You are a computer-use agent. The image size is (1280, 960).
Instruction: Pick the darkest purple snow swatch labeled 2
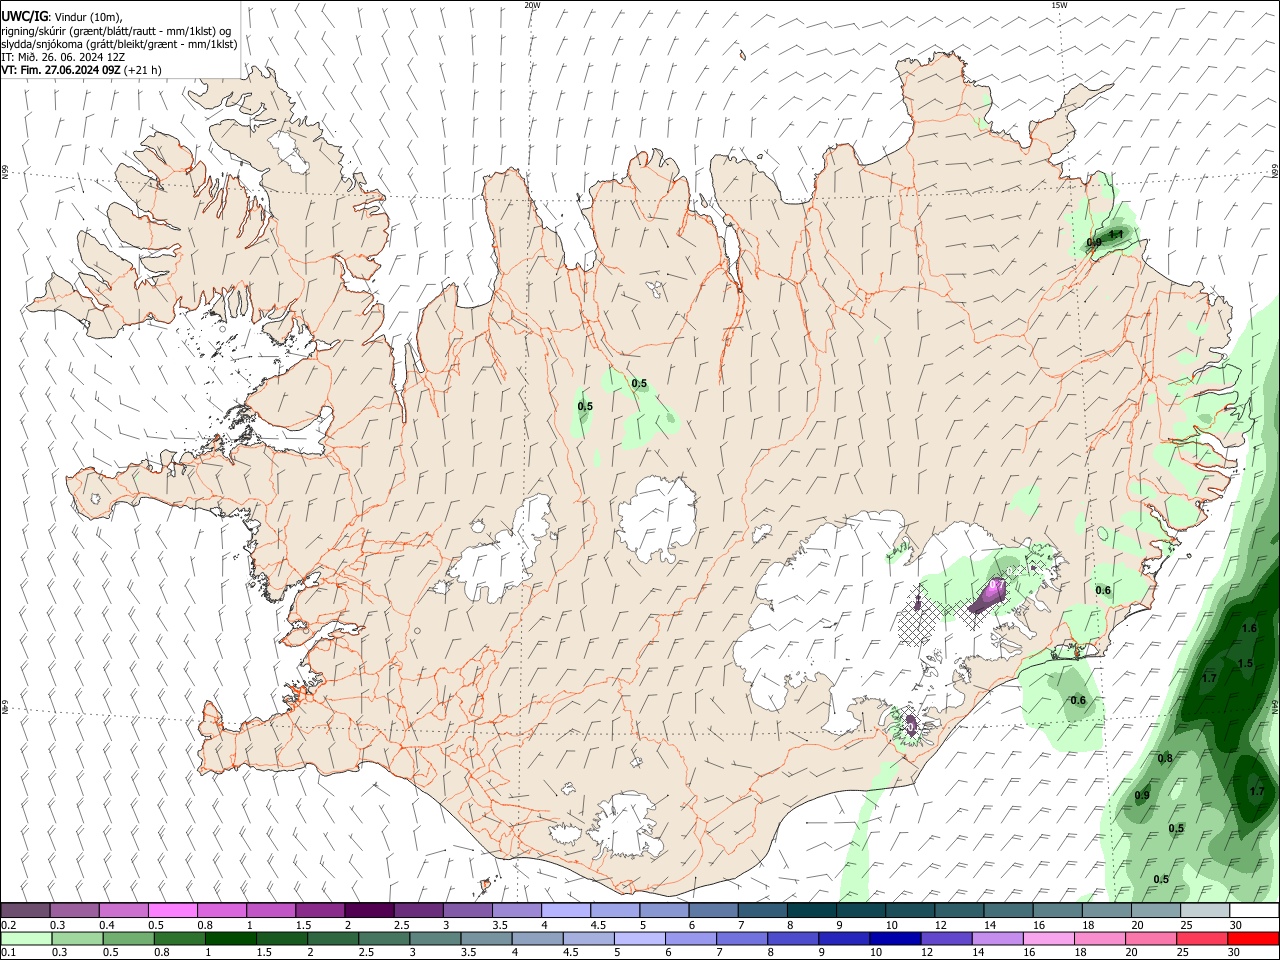pyautogui.click(x=368, y=911)
